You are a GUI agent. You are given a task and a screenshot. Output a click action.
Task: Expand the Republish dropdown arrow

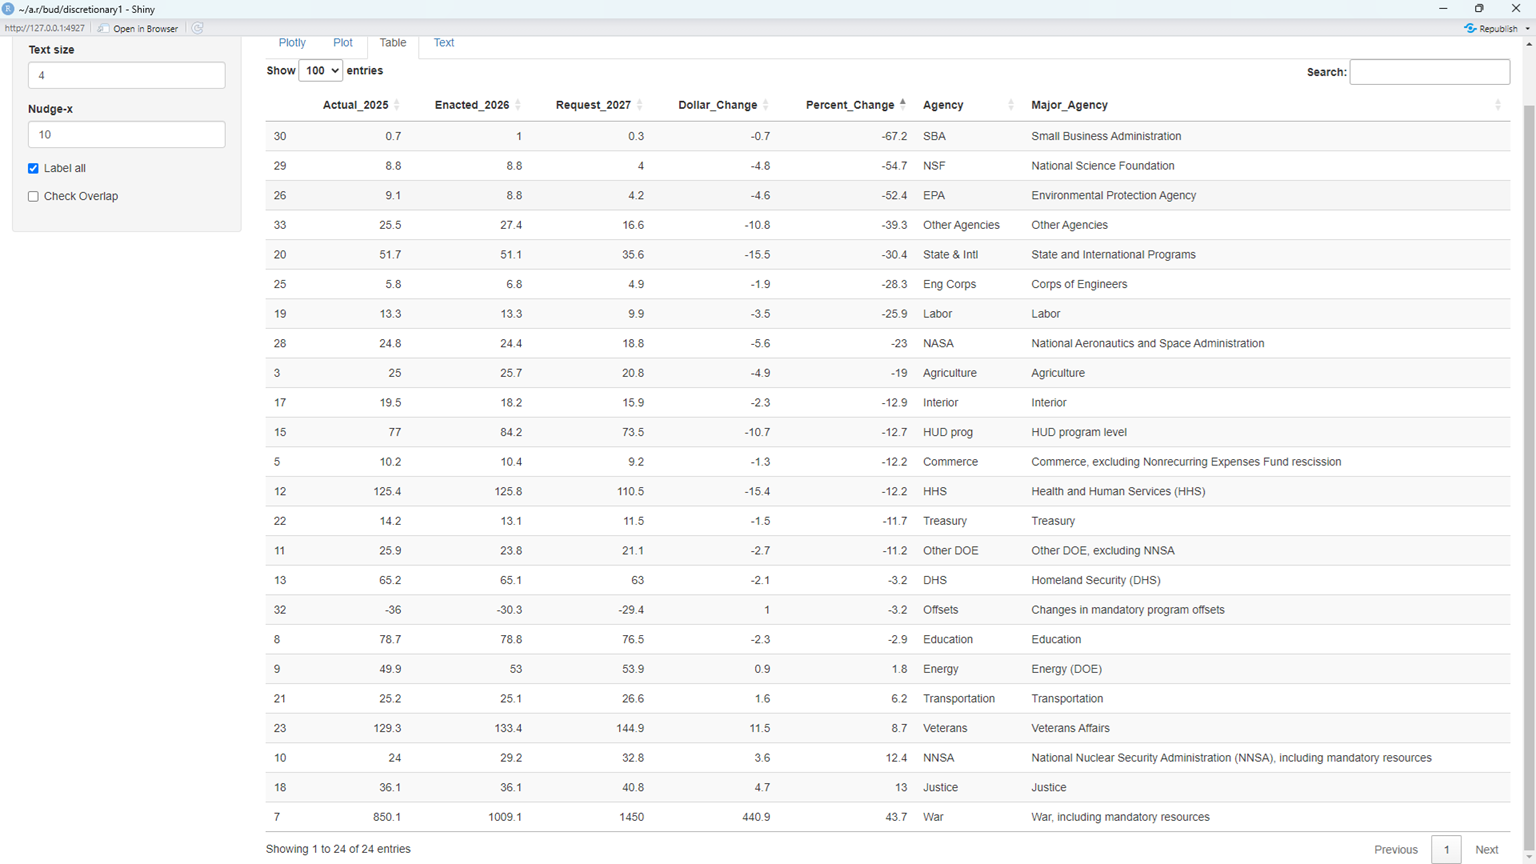(x=1527, y=28)
